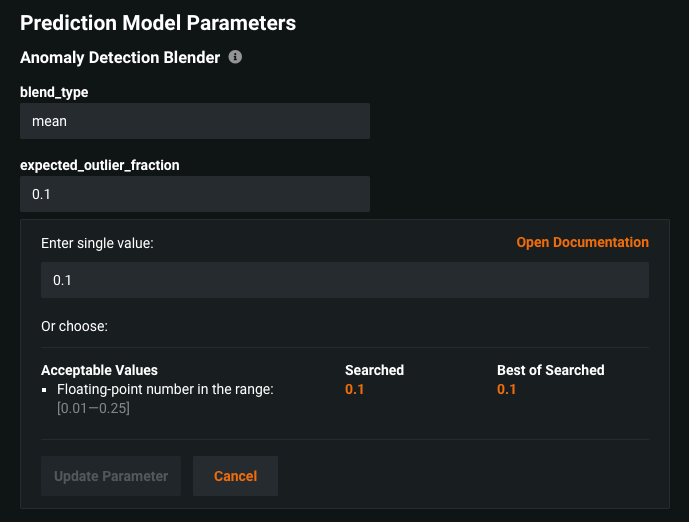Click the Best of Searched column header

pos(550,370)
